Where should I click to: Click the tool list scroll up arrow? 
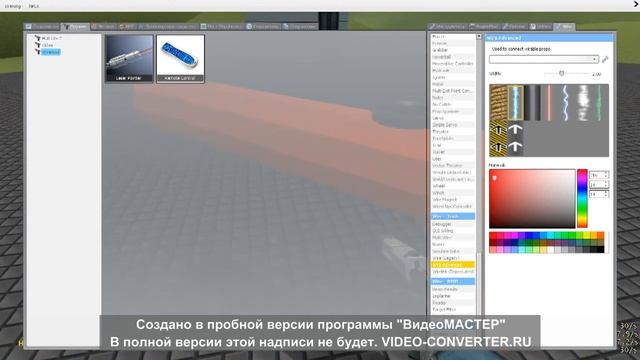point(479,37)
